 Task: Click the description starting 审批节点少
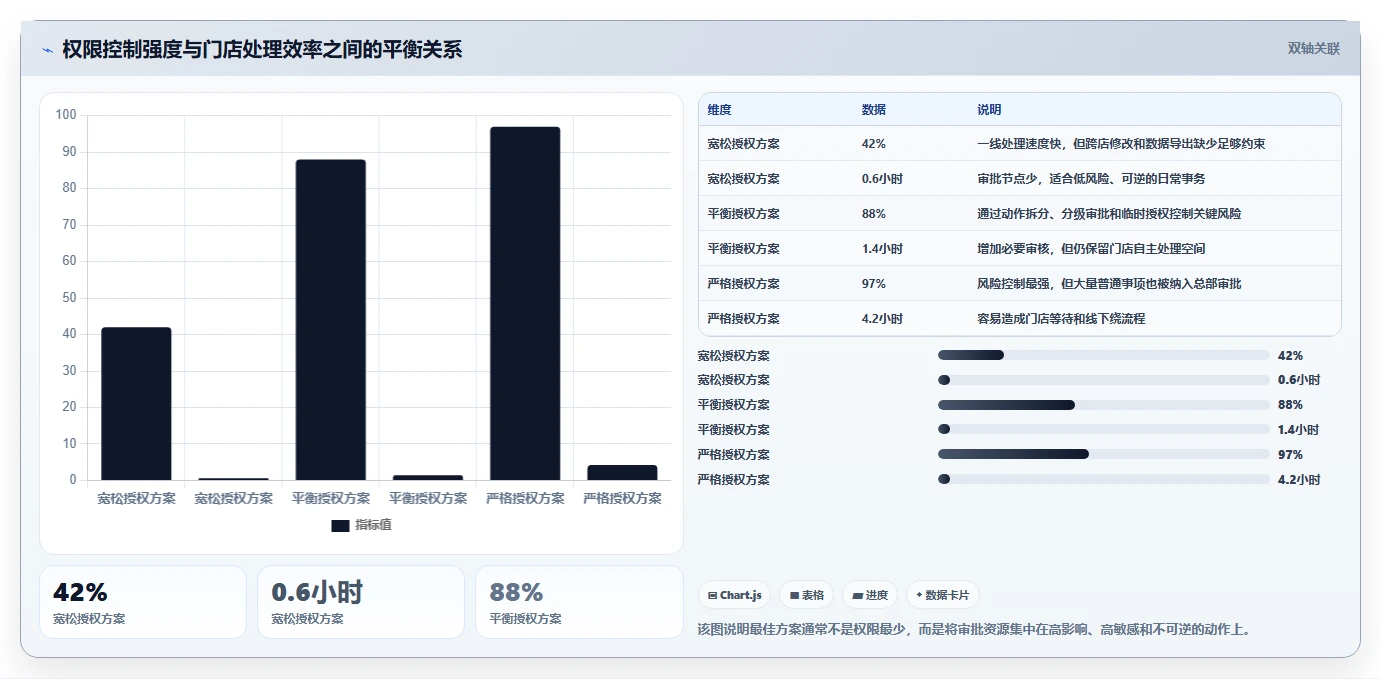point(1091,179)
